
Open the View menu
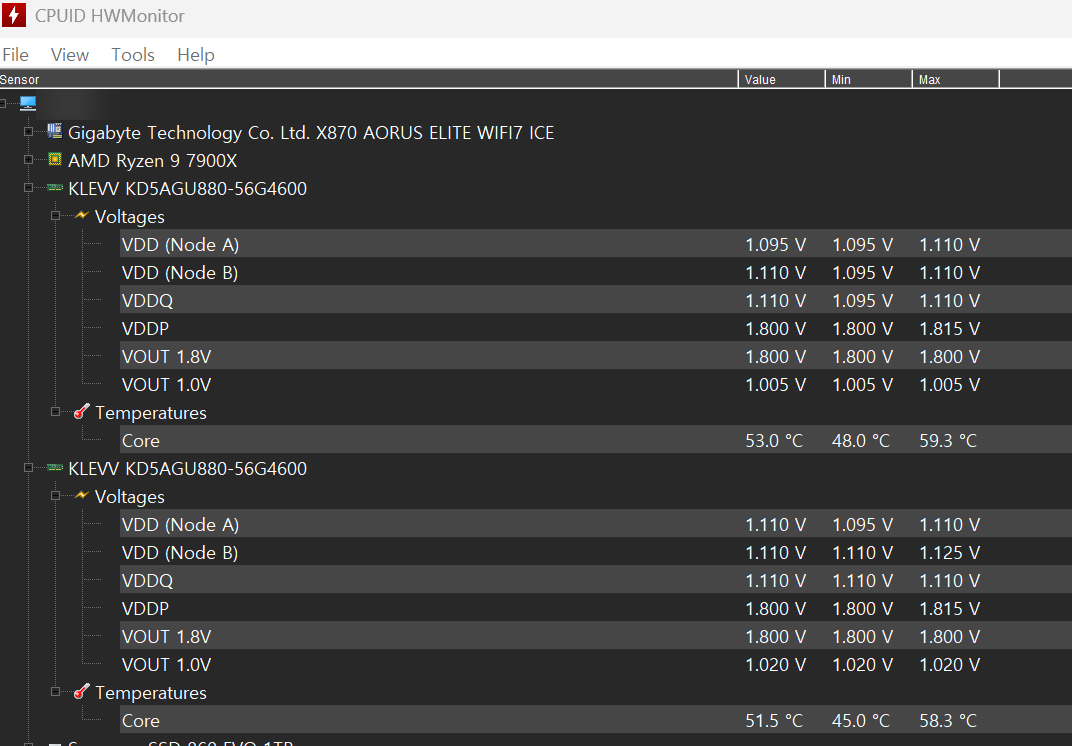point(70,55)
